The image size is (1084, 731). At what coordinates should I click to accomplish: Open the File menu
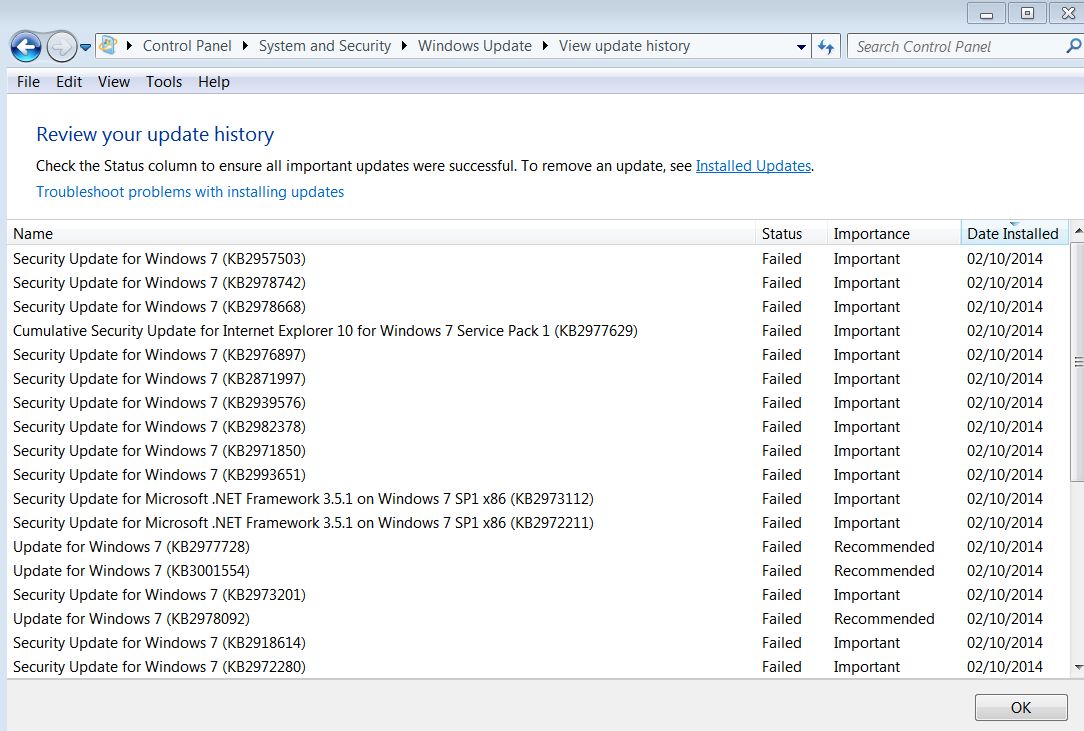[28, 82]
